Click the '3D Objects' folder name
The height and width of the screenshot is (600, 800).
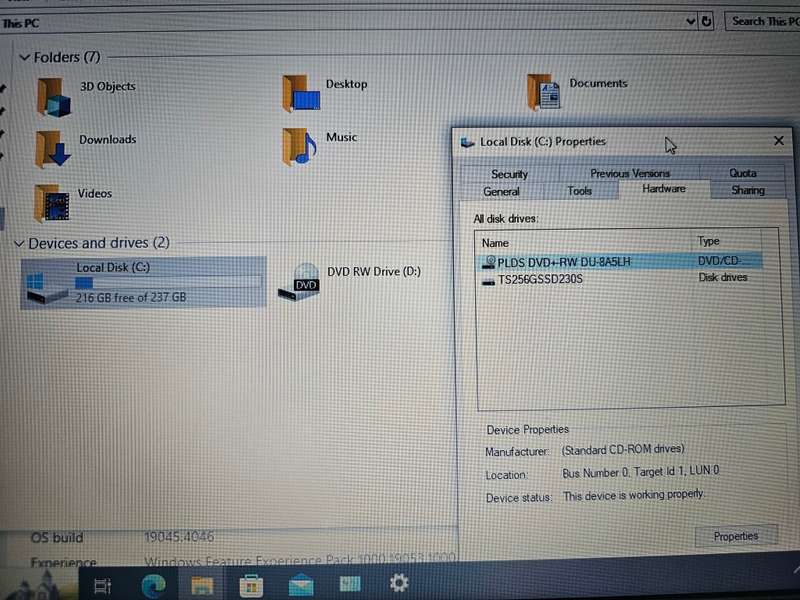[108, 86]
